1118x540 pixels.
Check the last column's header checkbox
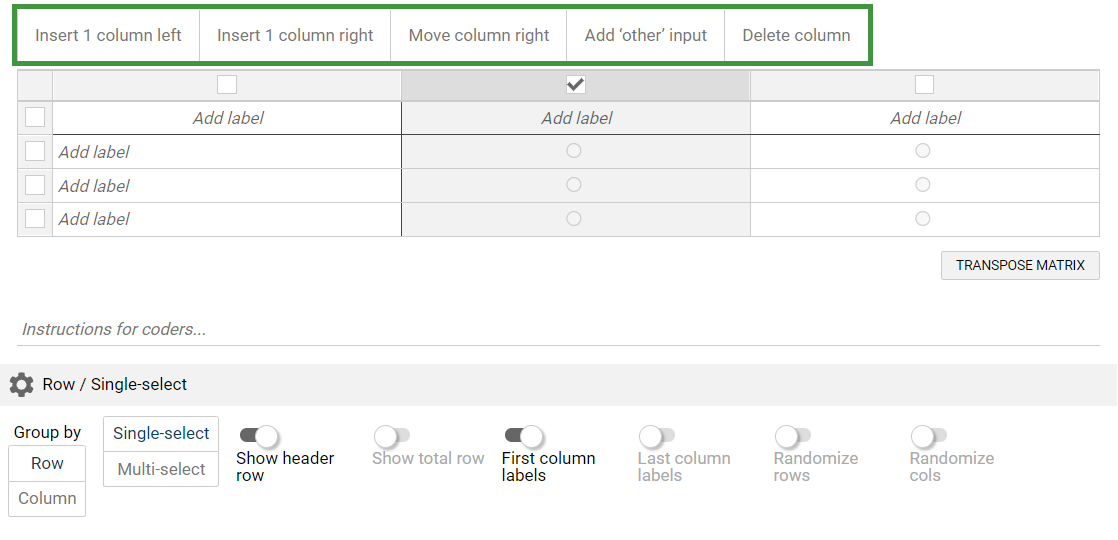924,85
